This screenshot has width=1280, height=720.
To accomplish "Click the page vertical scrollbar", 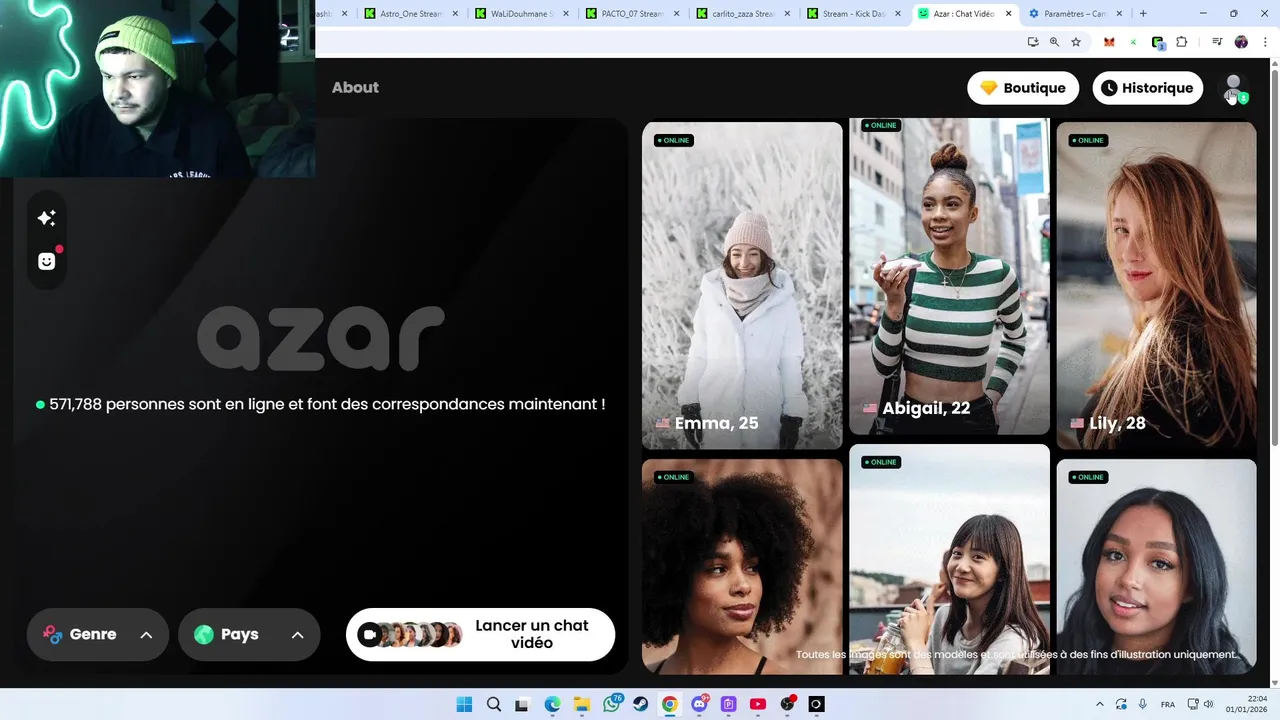I will 1273,260.
